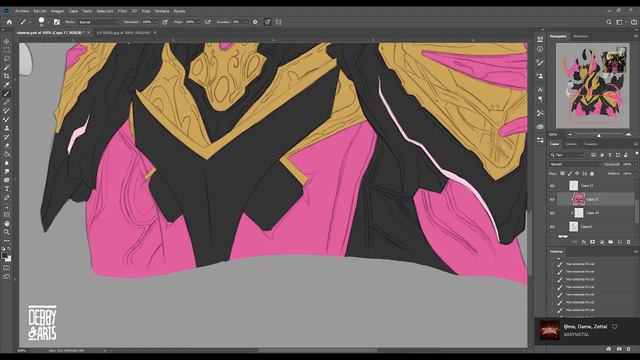
Task: Open the Properties panel icon in the dock
Action: point(540,140)
